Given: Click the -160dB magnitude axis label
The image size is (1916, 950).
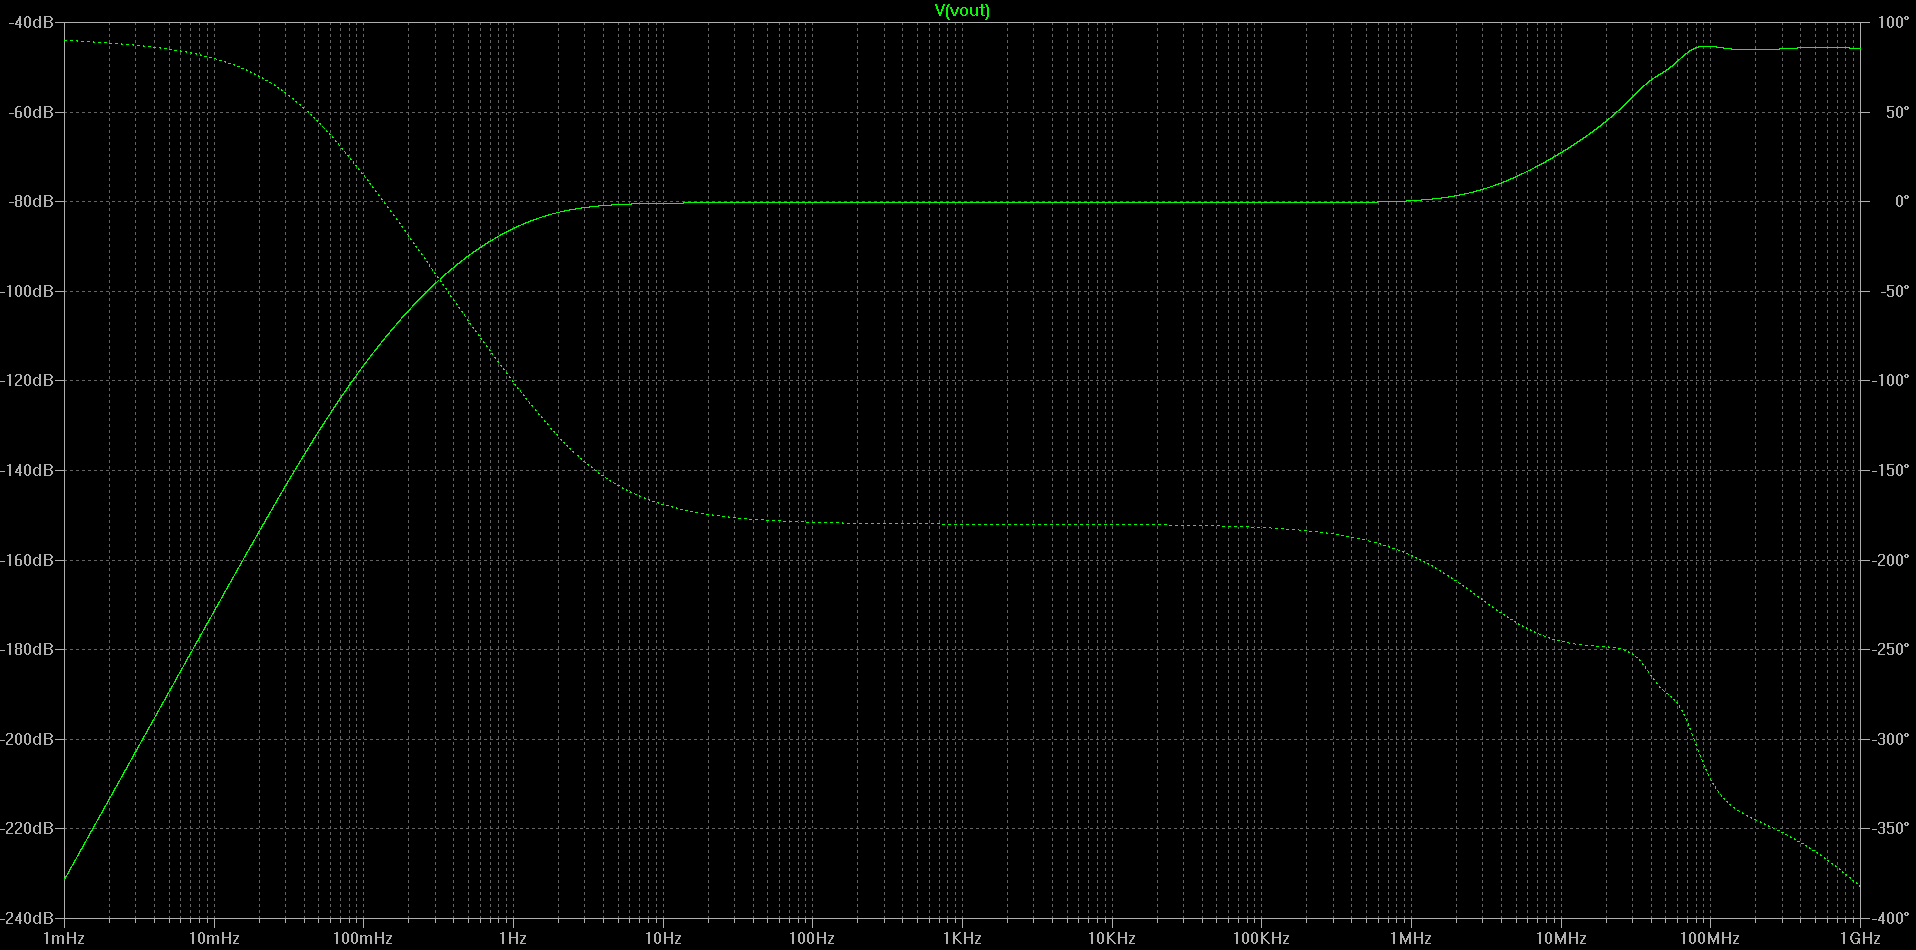Looking at the screenshot, I should pyautogui.click(x=28, y=560).
